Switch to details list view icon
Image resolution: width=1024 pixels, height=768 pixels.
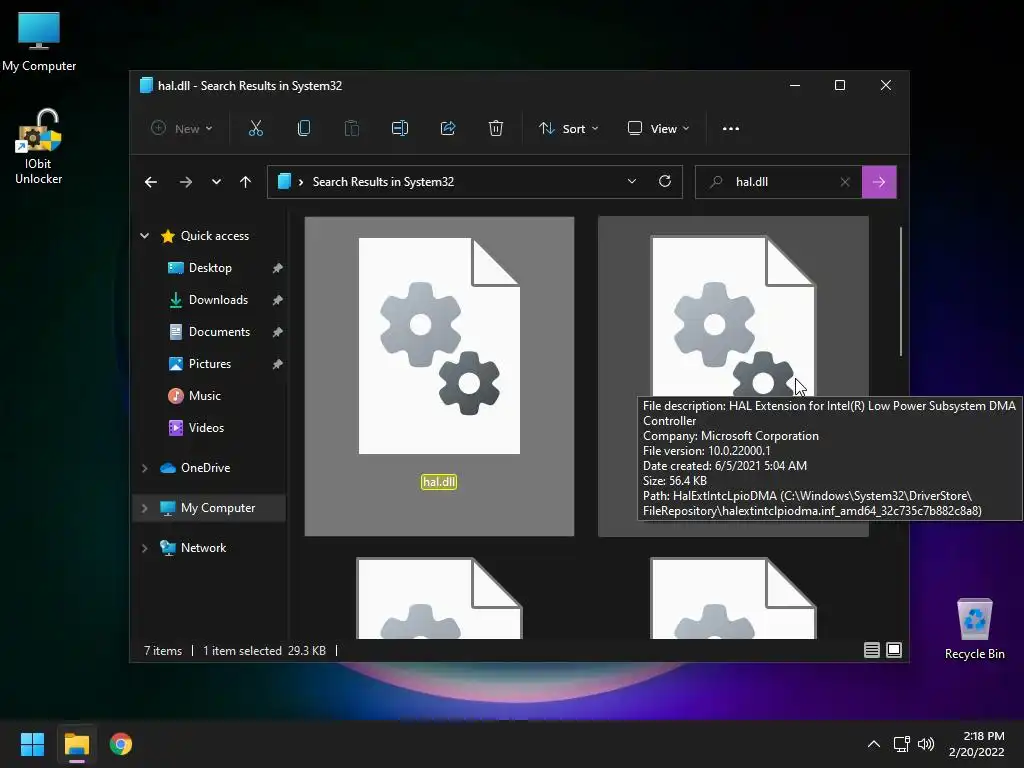pos(871,650)
